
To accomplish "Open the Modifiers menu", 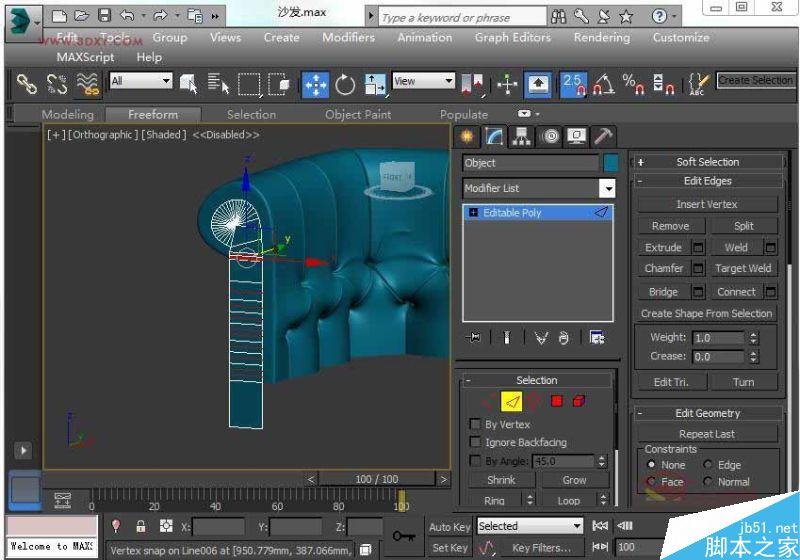I will pyautogui.click(x=347, y=37).
